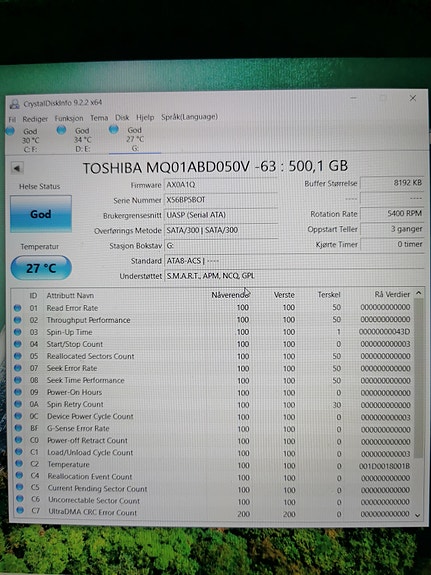Select the "Power-On Hours" attribute name

coord(75,392)
